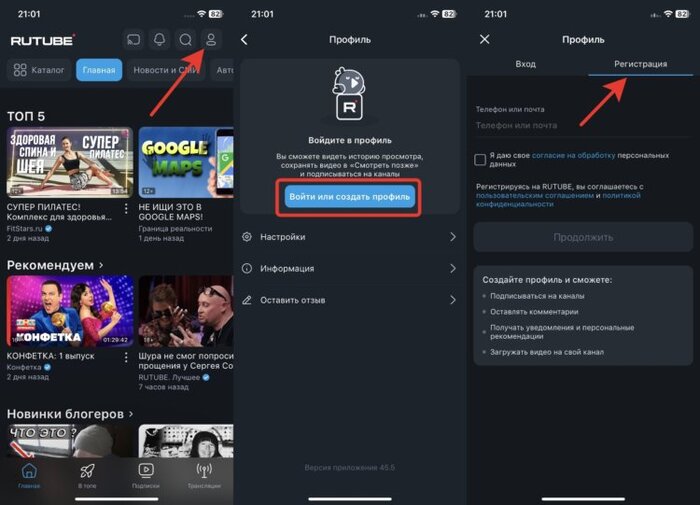
Task: Open Настройки row
Action: tap(350, 237)
